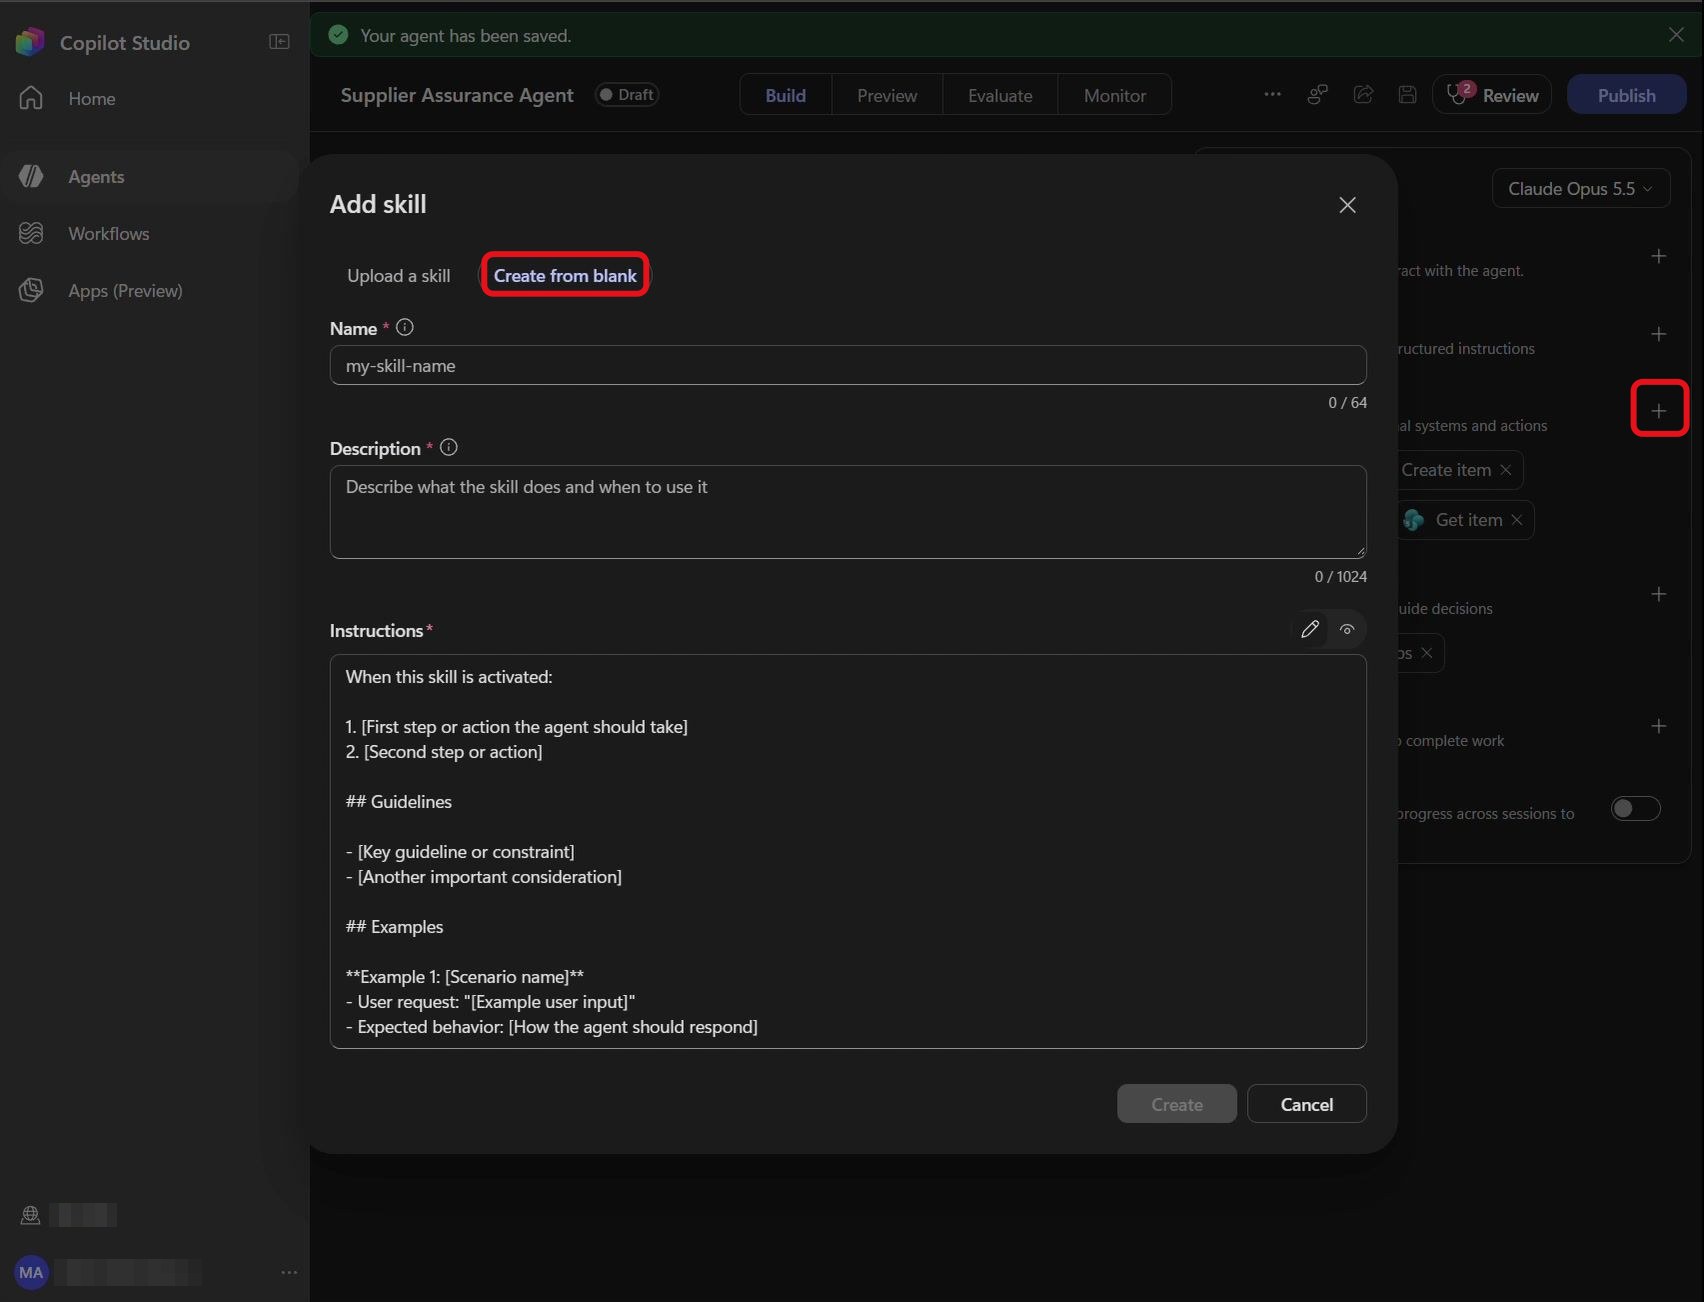Go to Agents in sidebar
The height and width of the screenshot is (1302, 1704).
(96, 176)
